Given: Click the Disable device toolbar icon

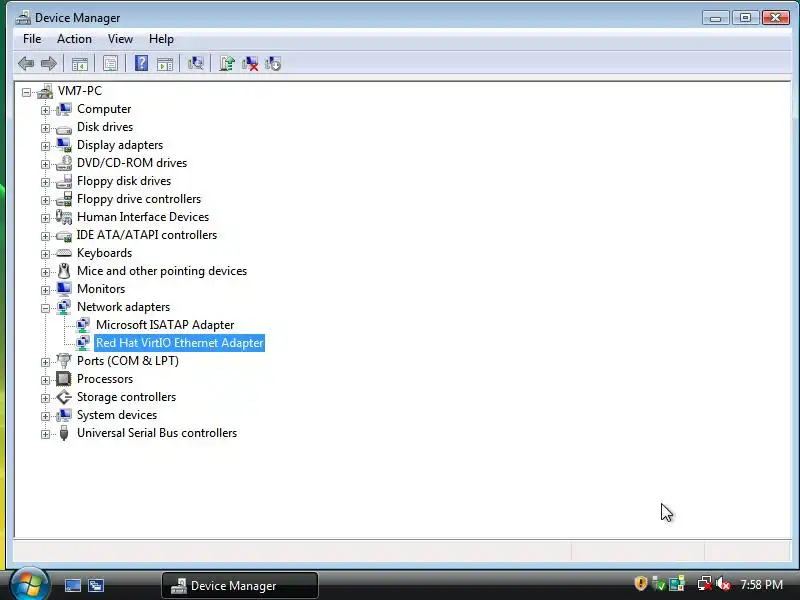Looking at the screenshot, I should [273, 63].
